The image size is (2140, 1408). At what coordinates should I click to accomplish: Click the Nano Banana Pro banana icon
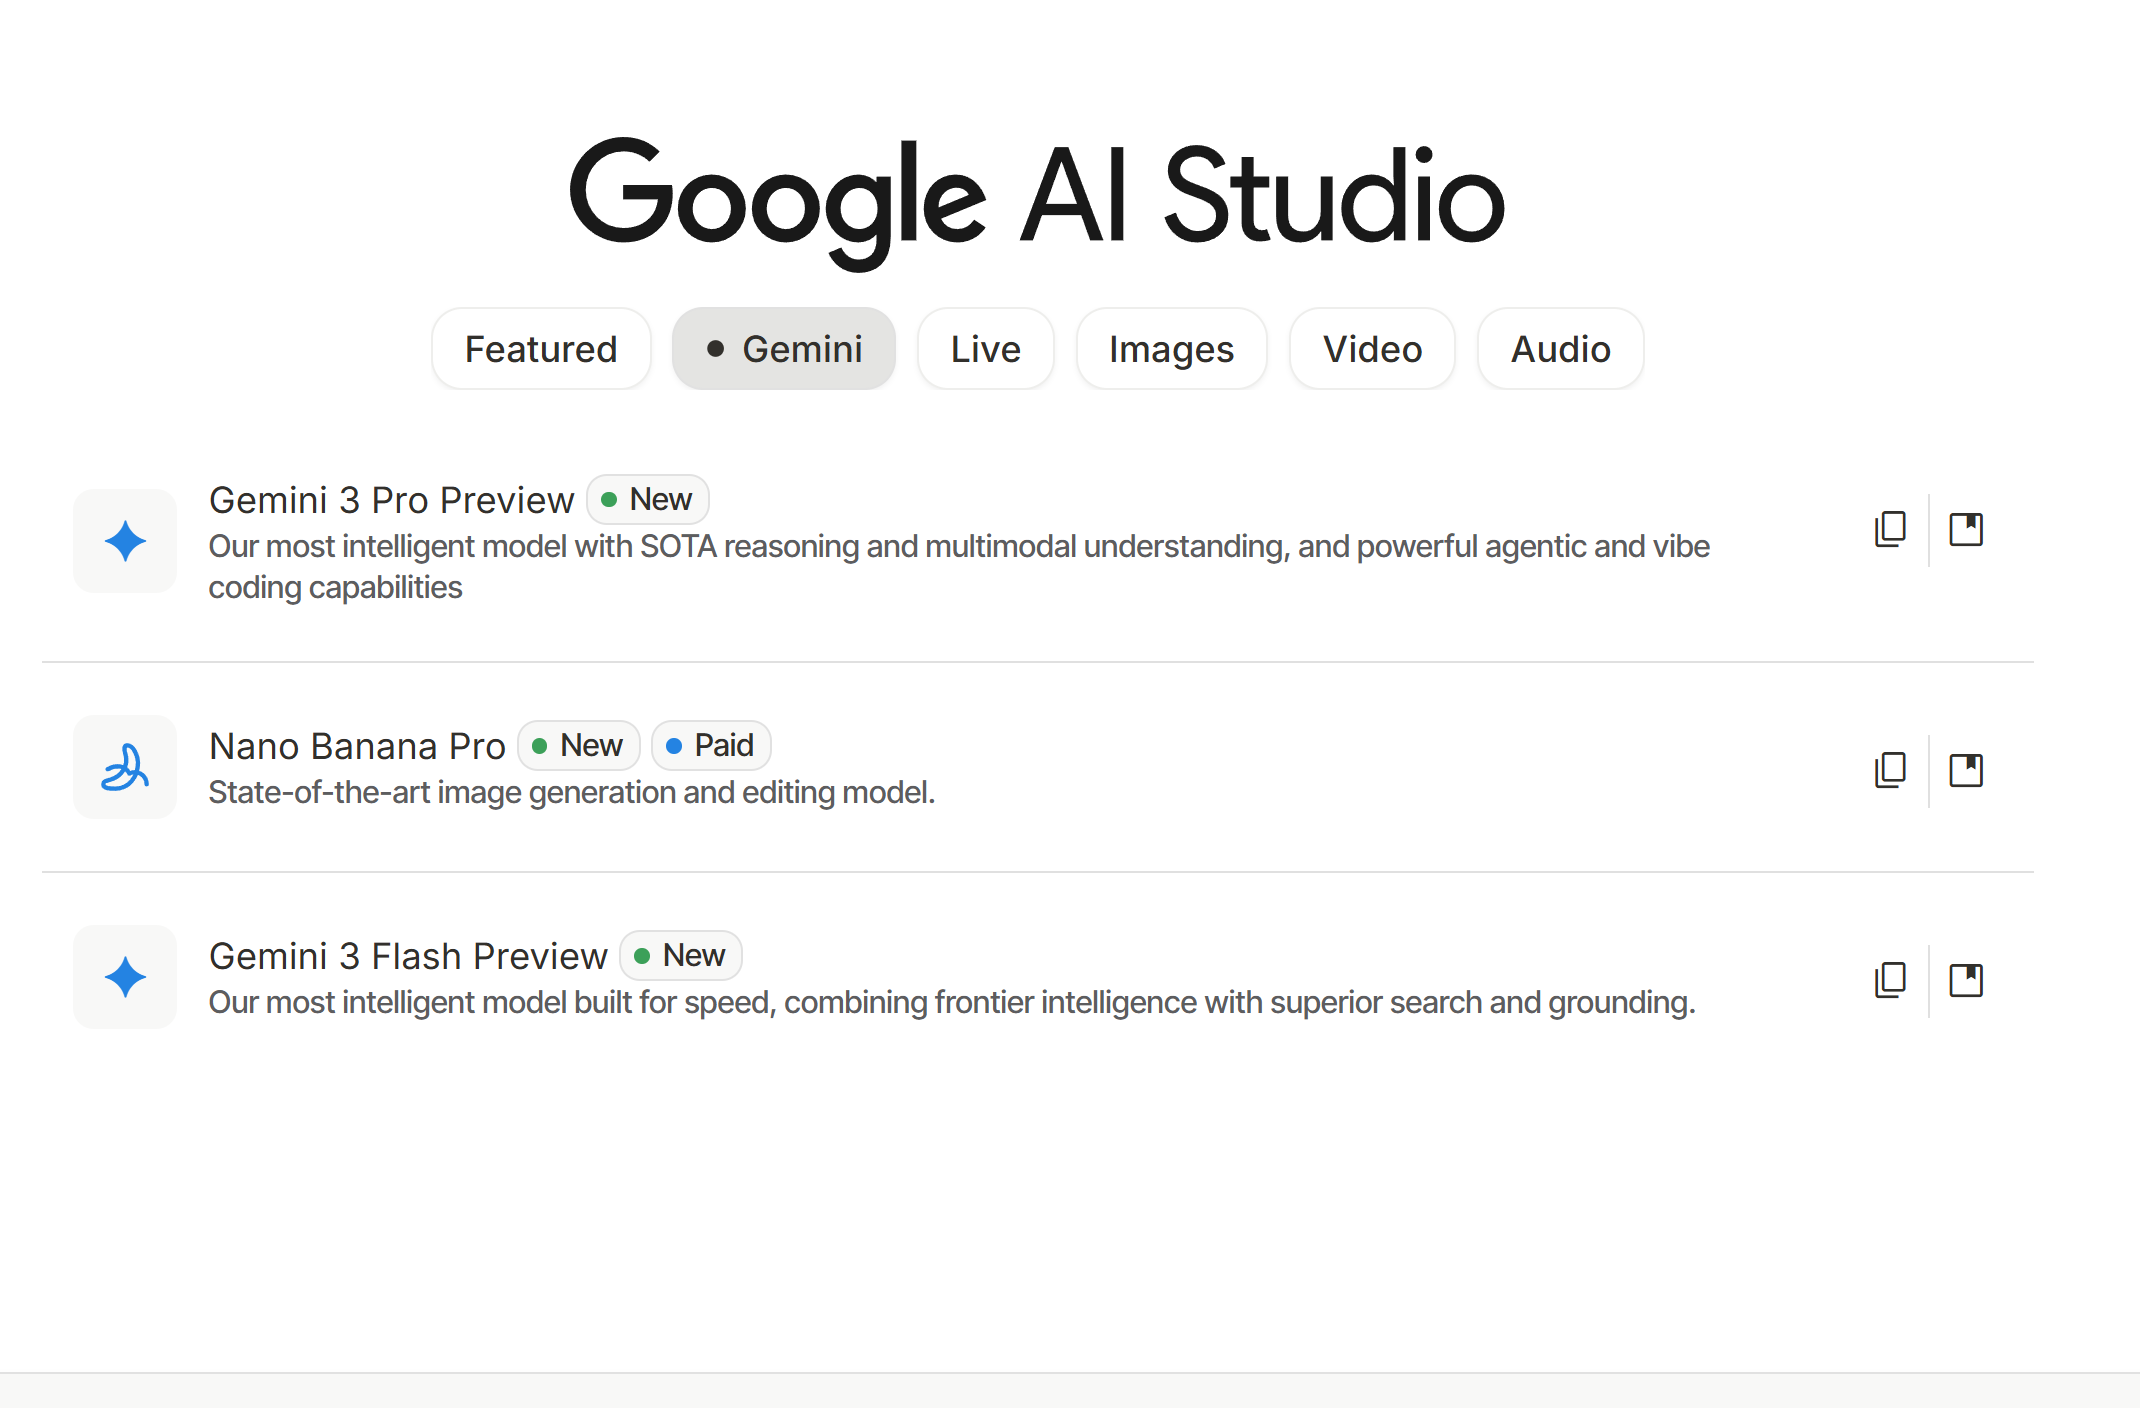(125, 767)
